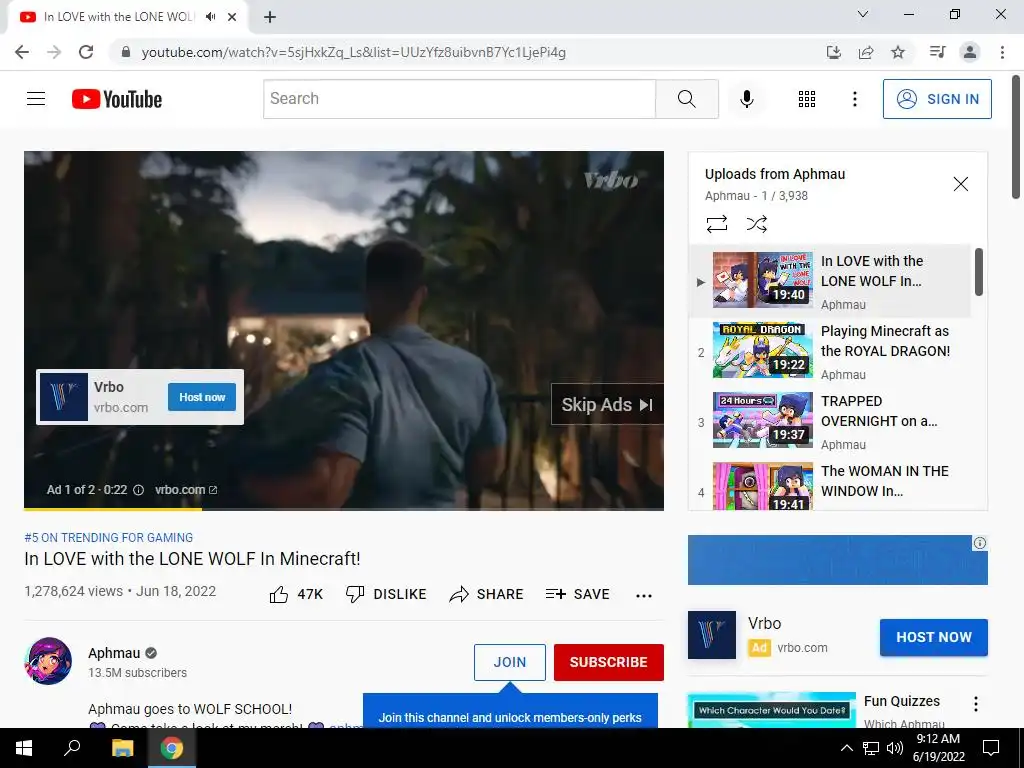1024x768 pixels.
Task: Open Chrome profile avatar
Action: tap(970, 52)
